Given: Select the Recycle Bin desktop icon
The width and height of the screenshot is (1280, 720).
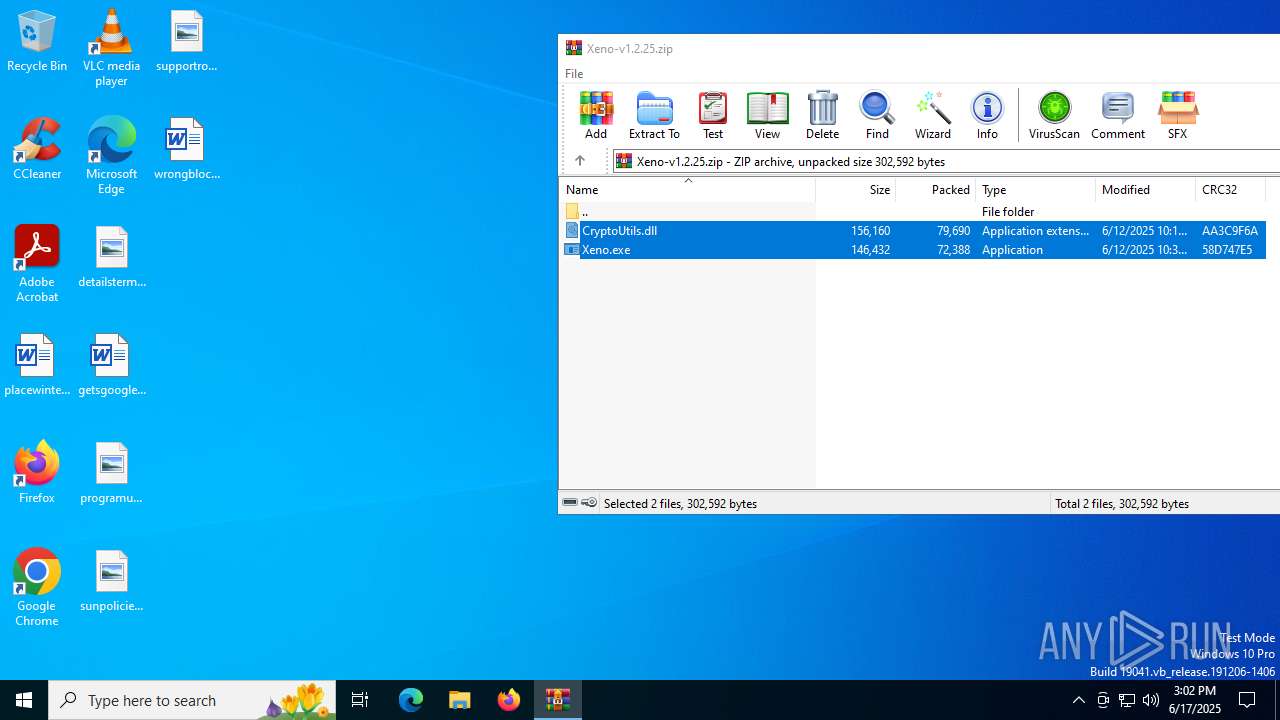Looking at the screenshot, I should 37,41.
